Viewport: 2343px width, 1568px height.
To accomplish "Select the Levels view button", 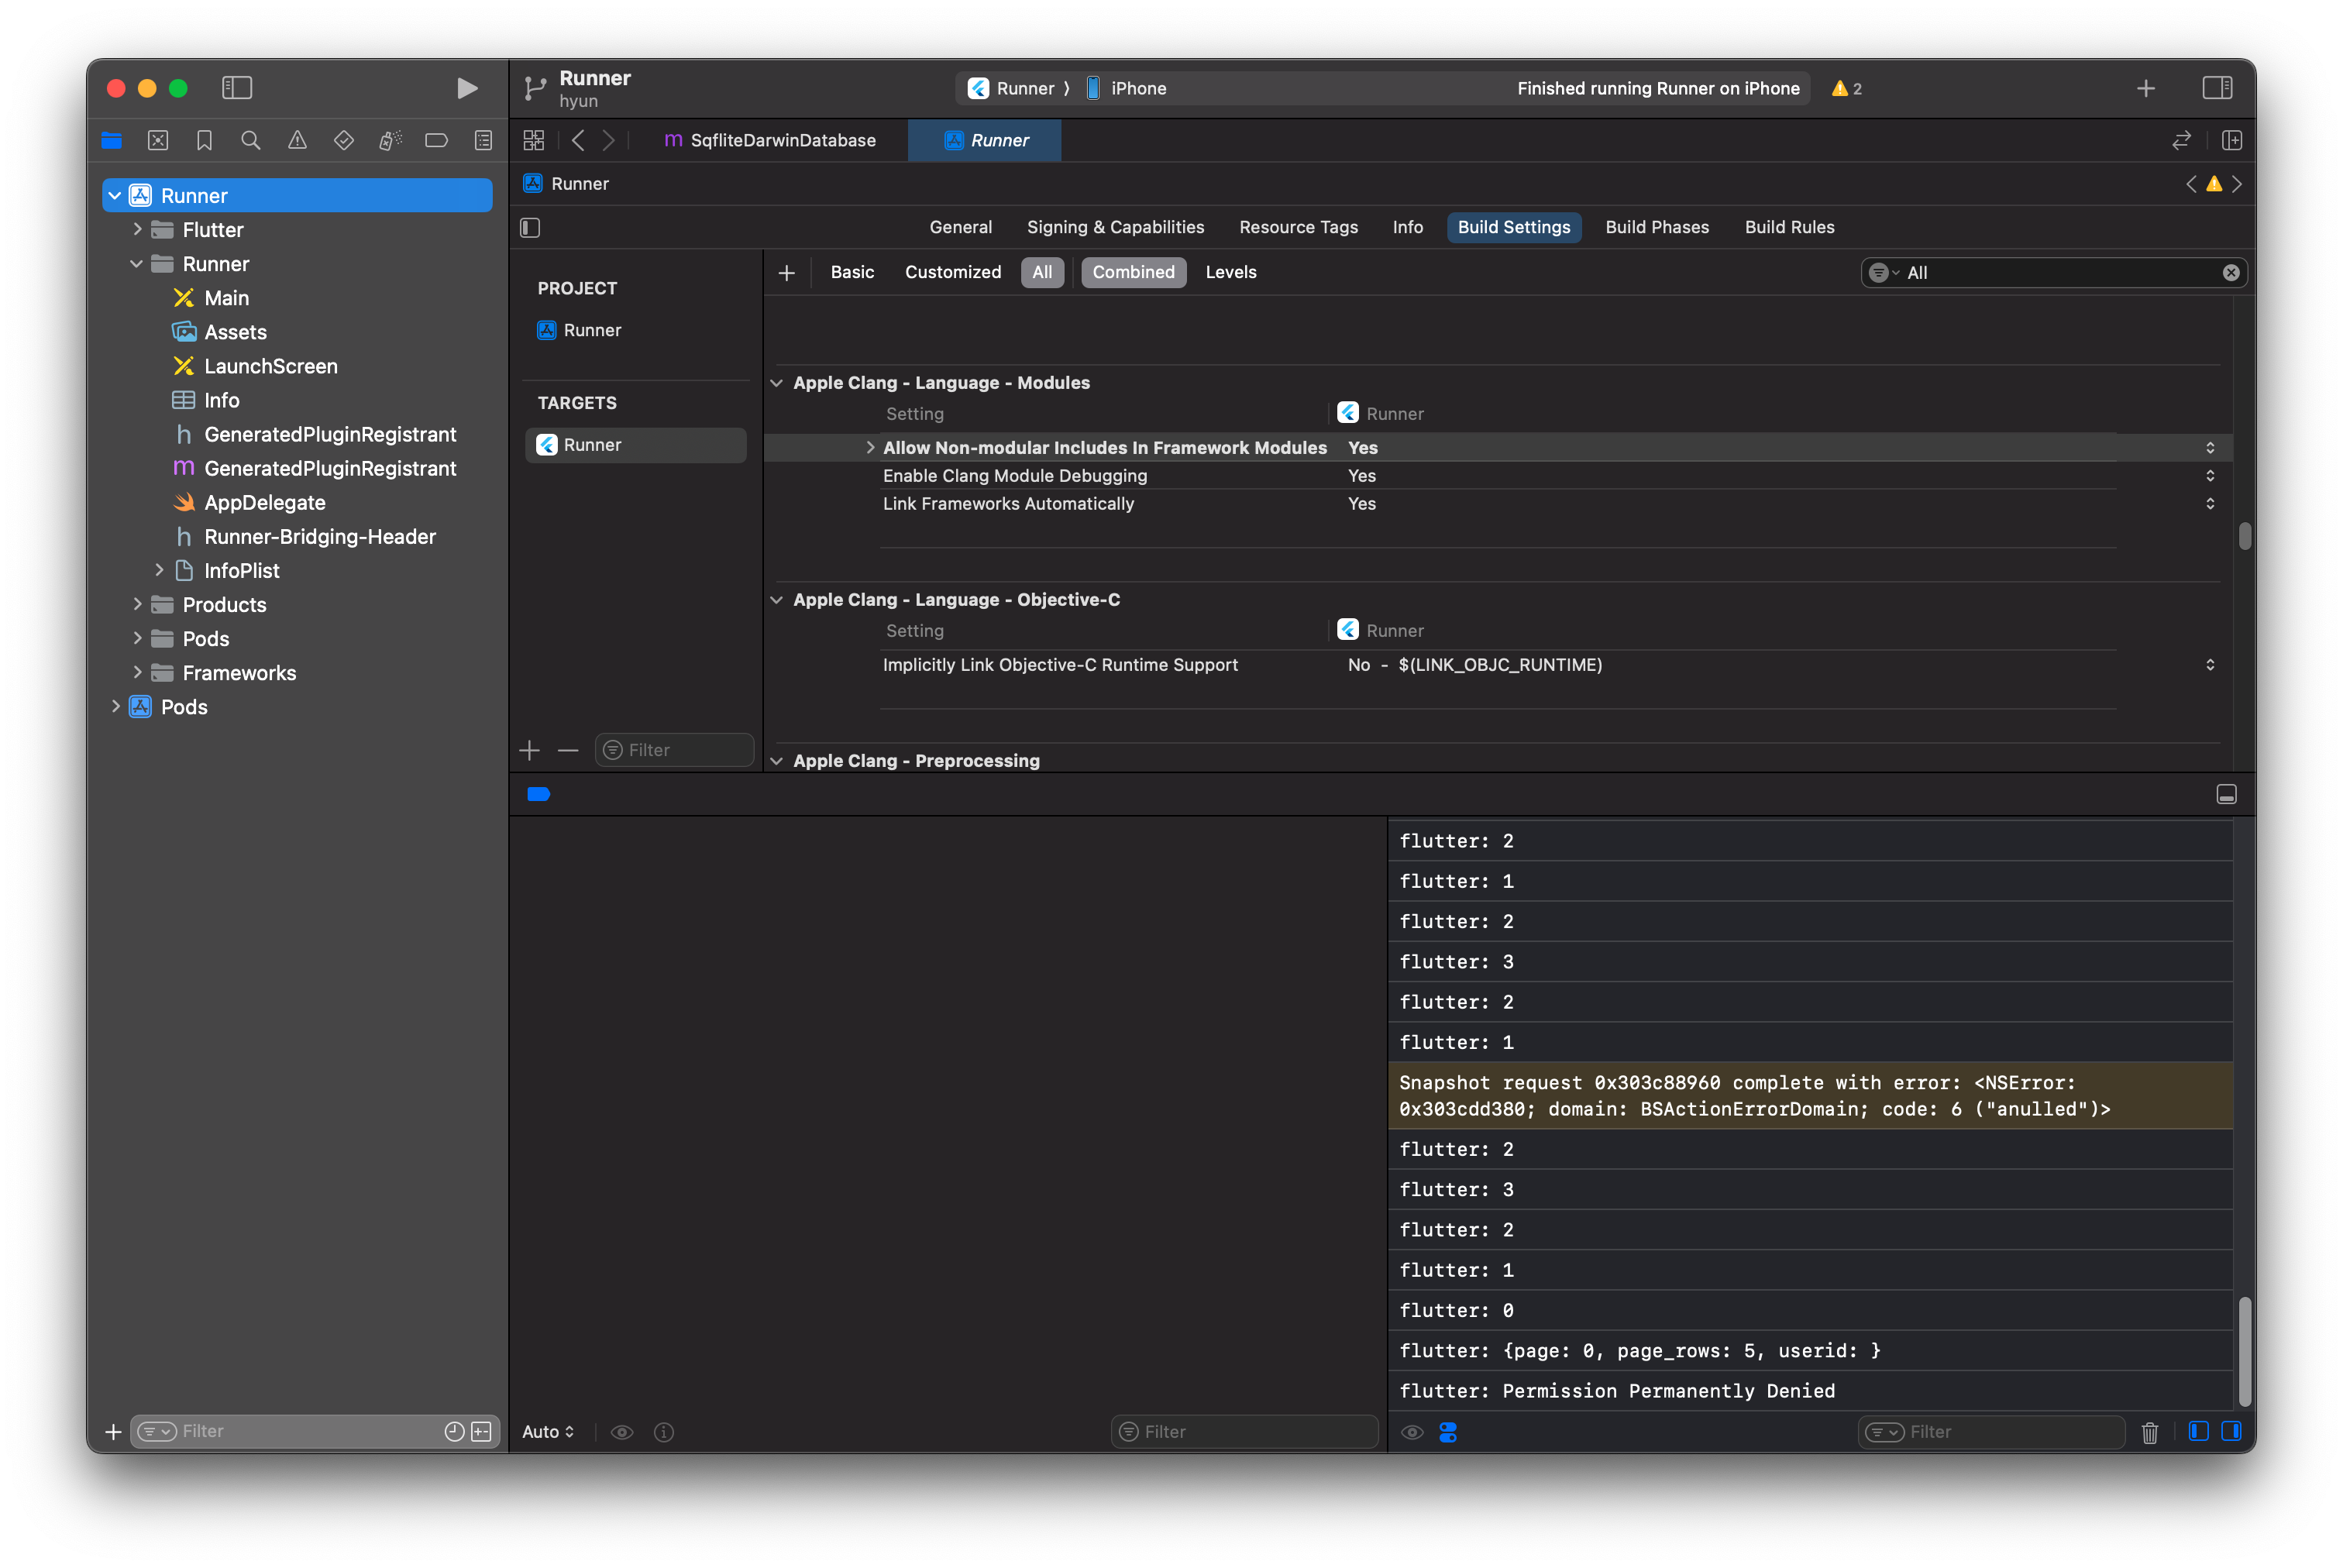I will [x=1230, y=272].
